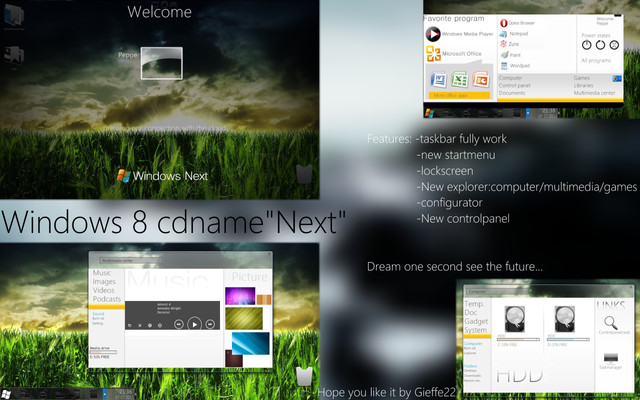The width and height of the screenshot is (640, 400).
Task: Click the restart power state icon
Action: point(600,45)
